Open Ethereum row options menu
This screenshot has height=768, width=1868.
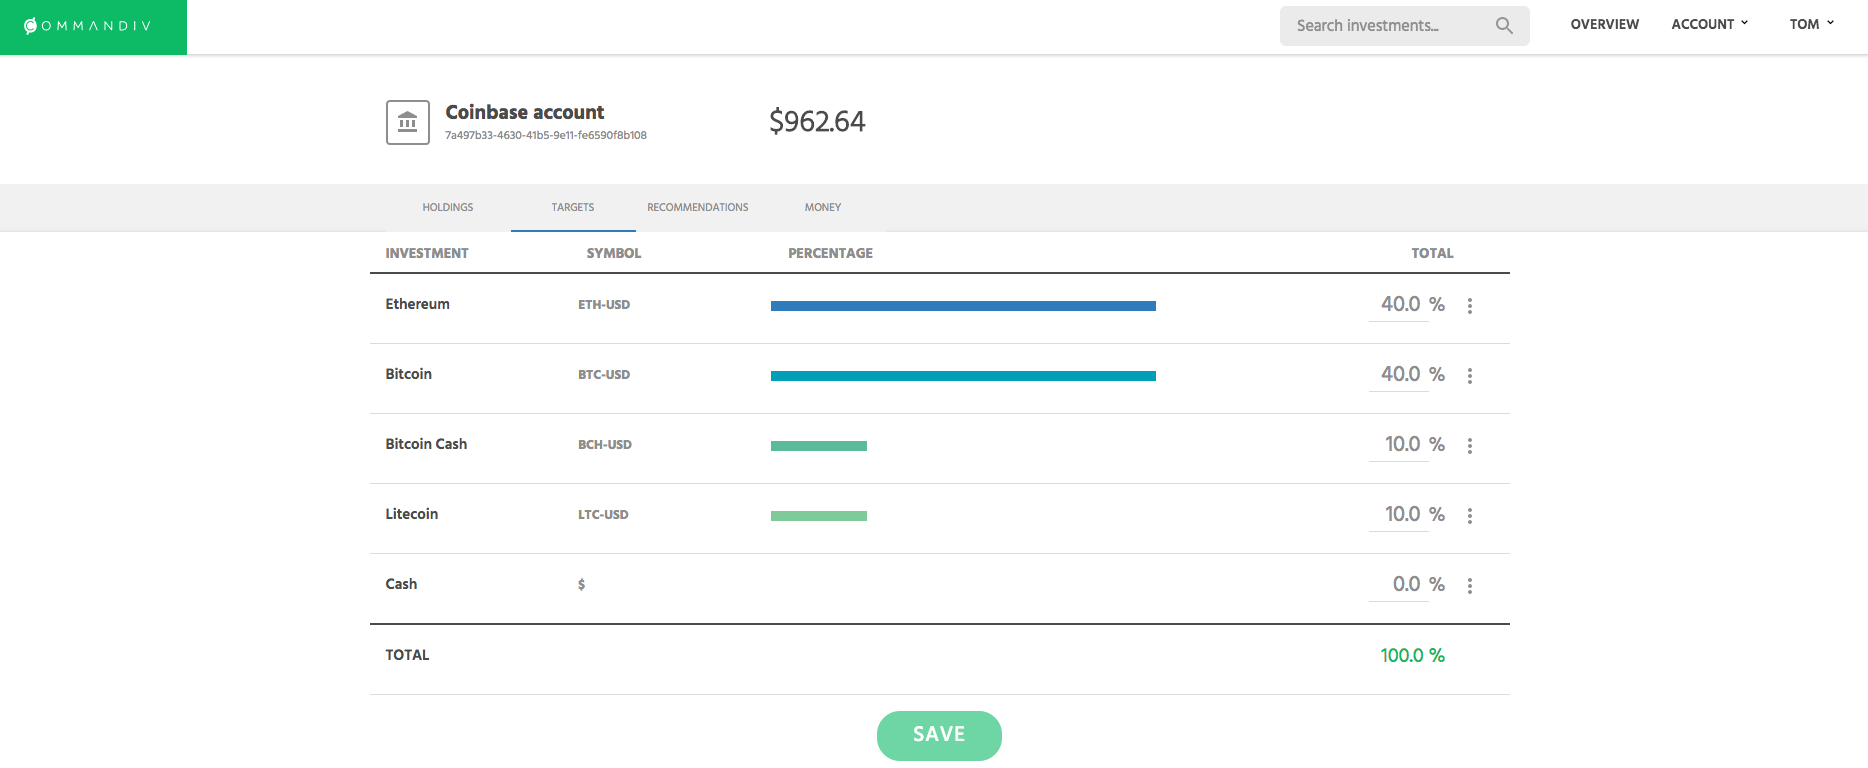pos(1470,306)
